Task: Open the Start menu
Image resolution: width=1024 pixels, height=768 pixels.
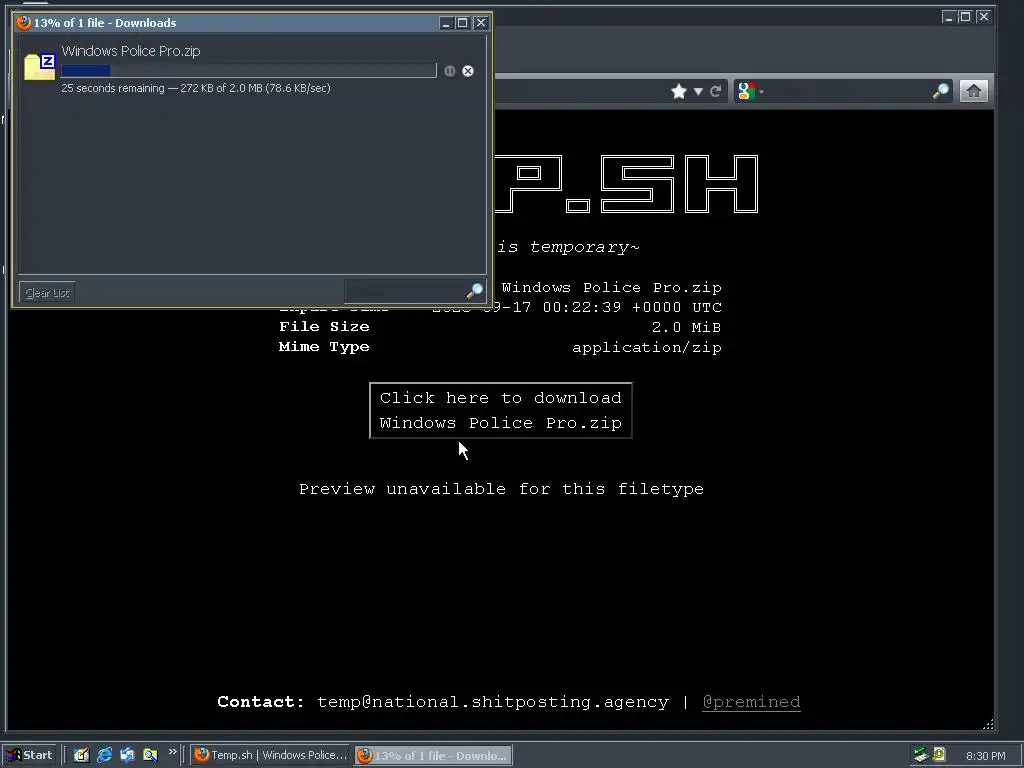Action: coord(29,755)
